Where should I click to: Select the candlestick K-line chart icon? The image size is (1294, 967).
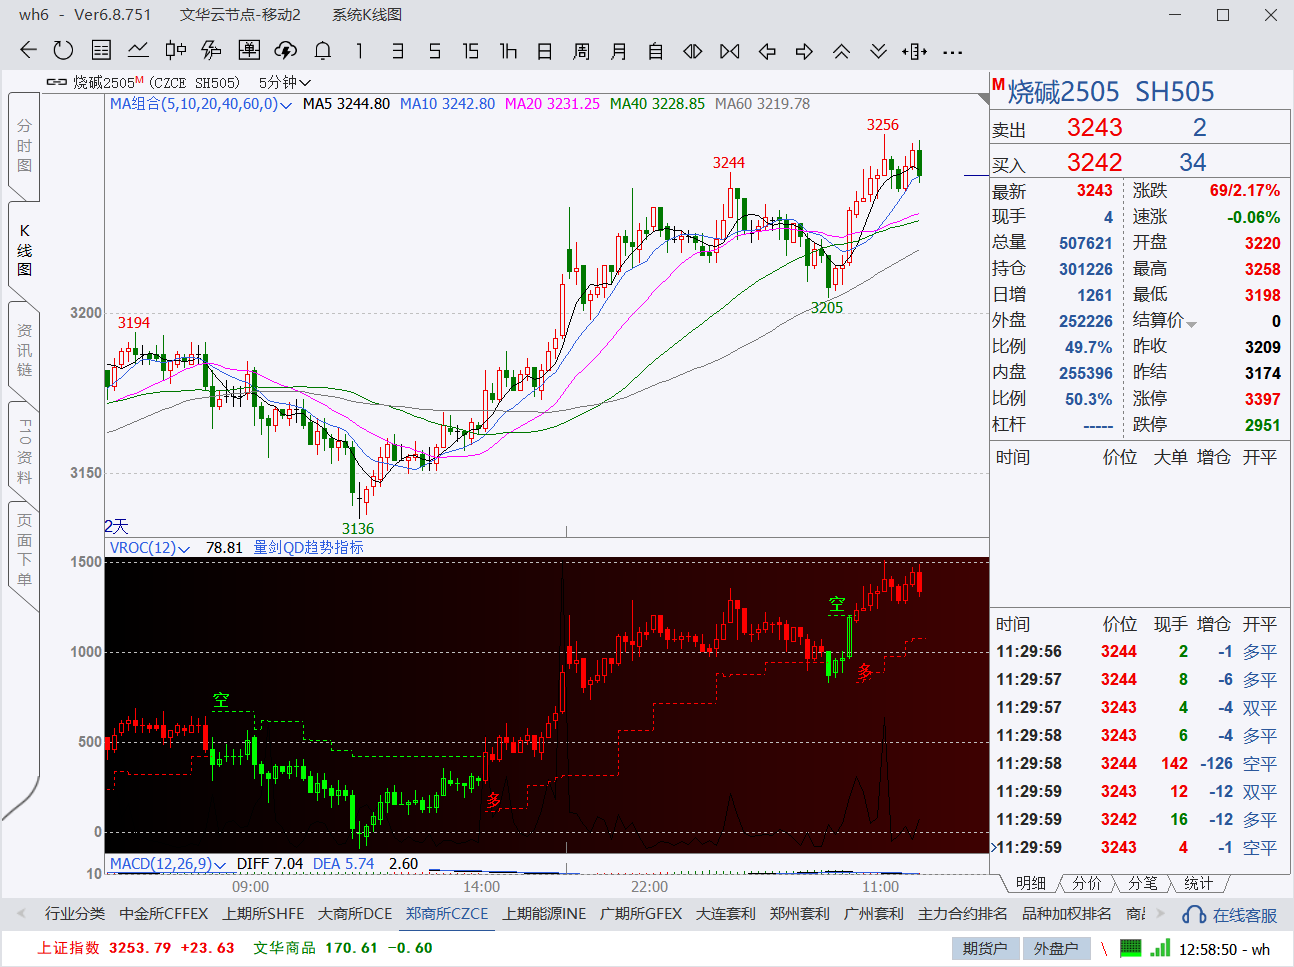(x=176, y=50)
